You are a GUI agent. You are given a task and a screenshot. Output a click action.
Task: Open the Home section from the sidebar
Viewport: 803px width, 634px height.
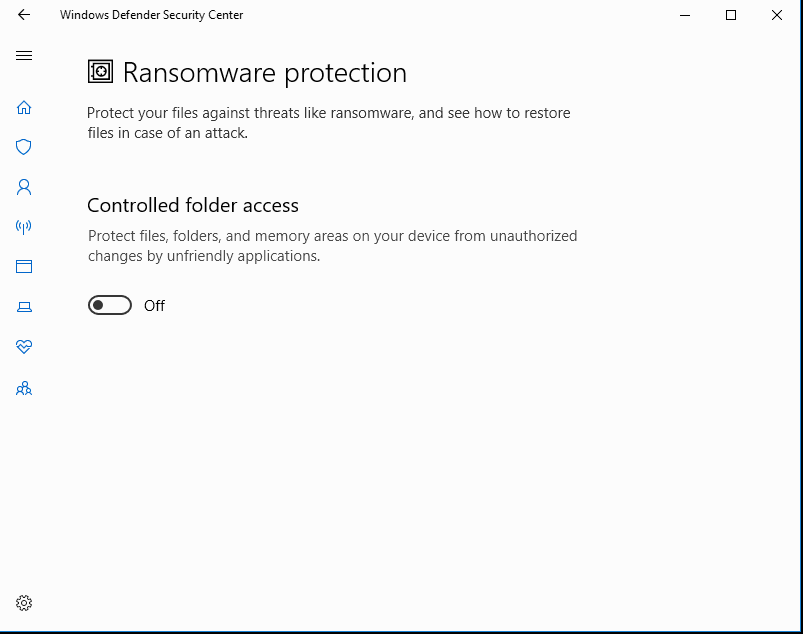click(24, 108)
